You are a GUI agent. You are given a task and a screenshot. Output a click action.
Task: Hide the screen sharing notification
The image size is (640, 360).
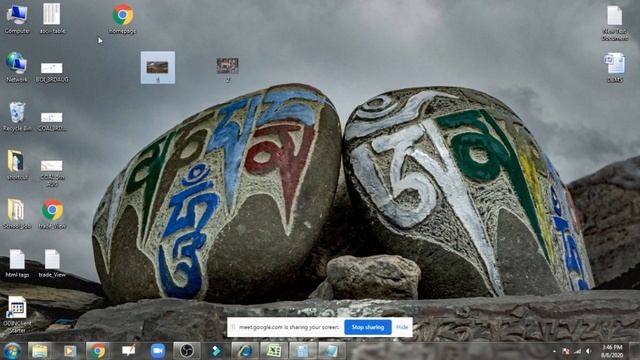(x=402, y=327)
